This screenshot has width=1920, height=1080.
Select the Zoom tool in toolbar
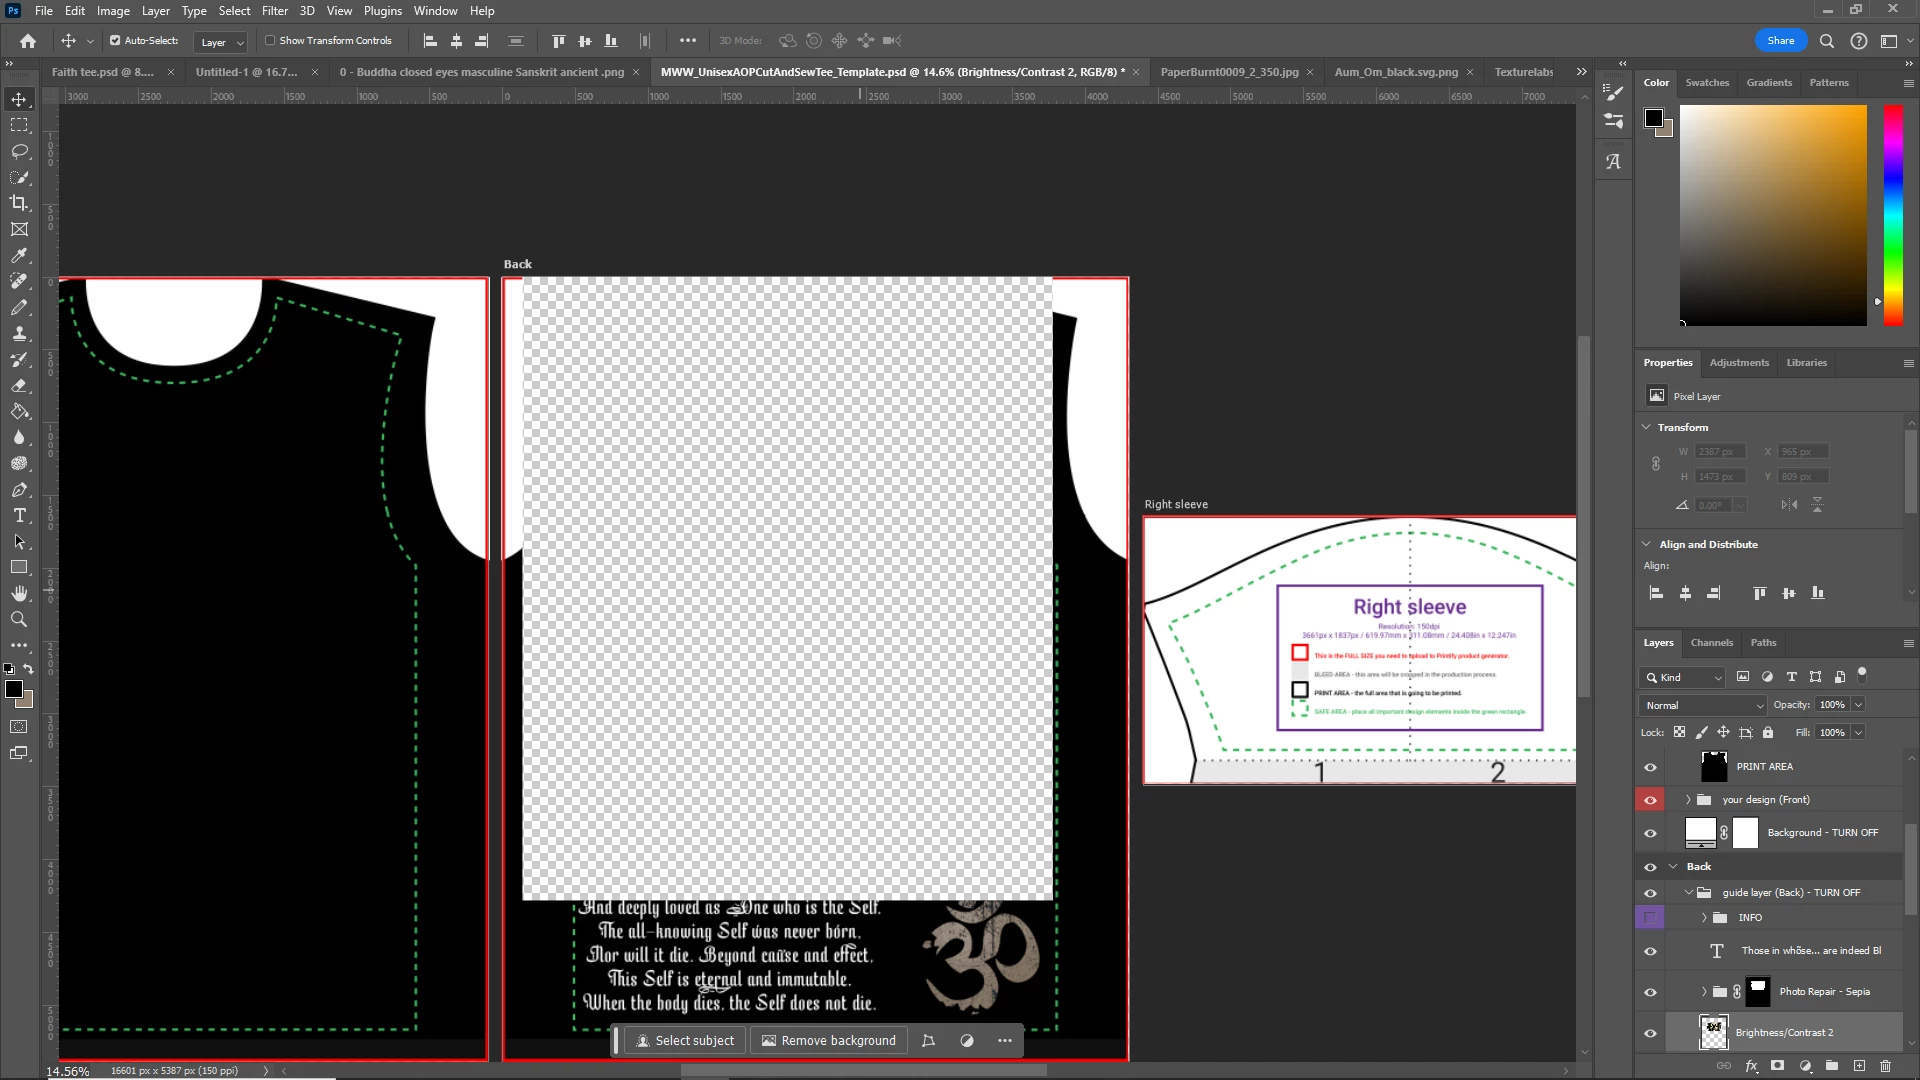[19, 620]
